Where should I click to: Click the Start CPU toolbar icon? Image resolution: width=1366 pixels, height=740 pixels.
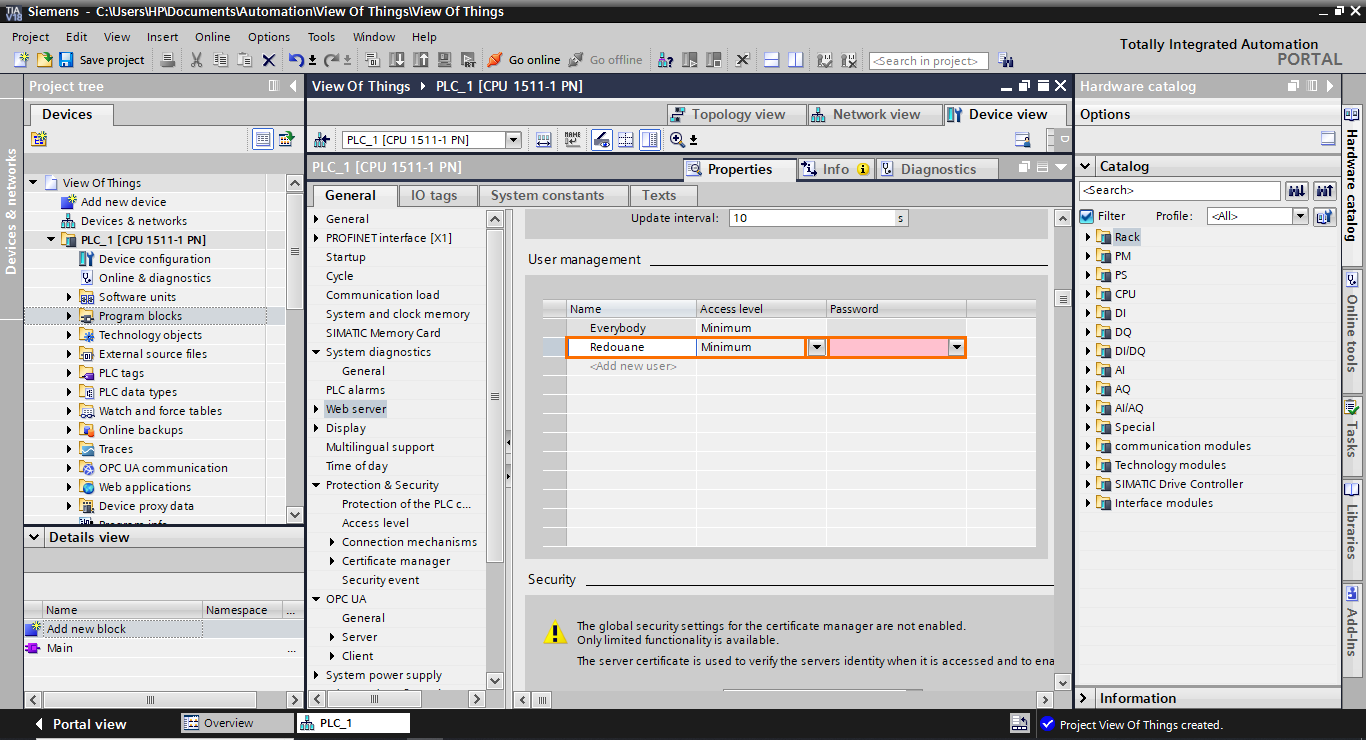(690, 60)
